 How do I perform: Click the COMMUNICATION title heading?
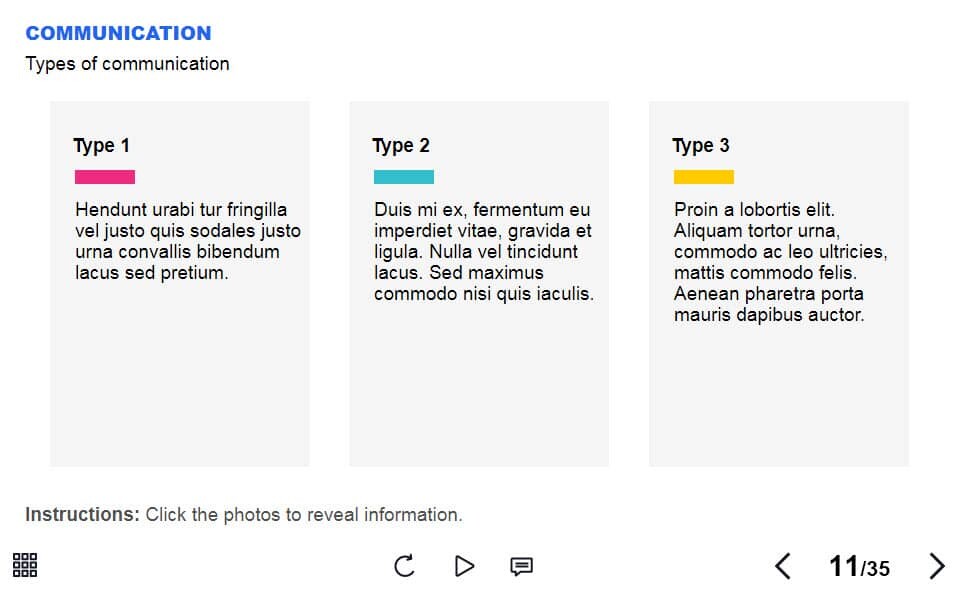point(118,33)
